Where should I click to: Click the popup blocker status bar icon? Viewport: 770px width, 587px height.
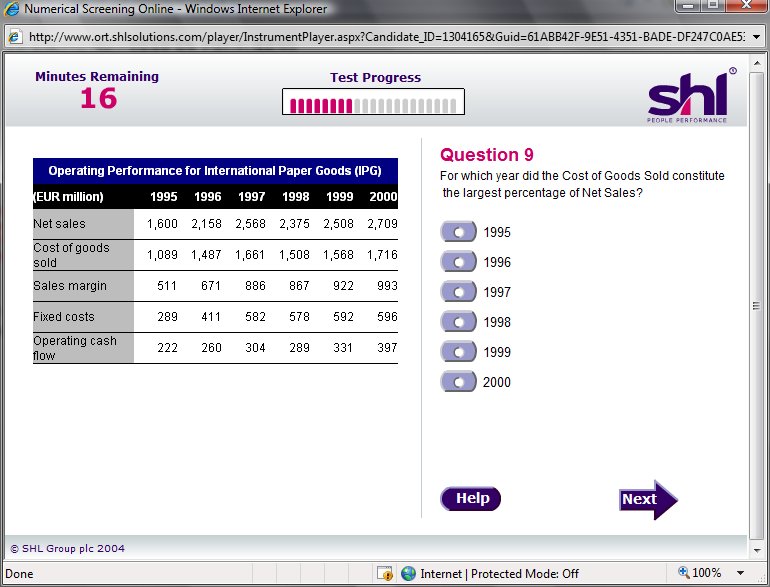(x=385, y=573)
